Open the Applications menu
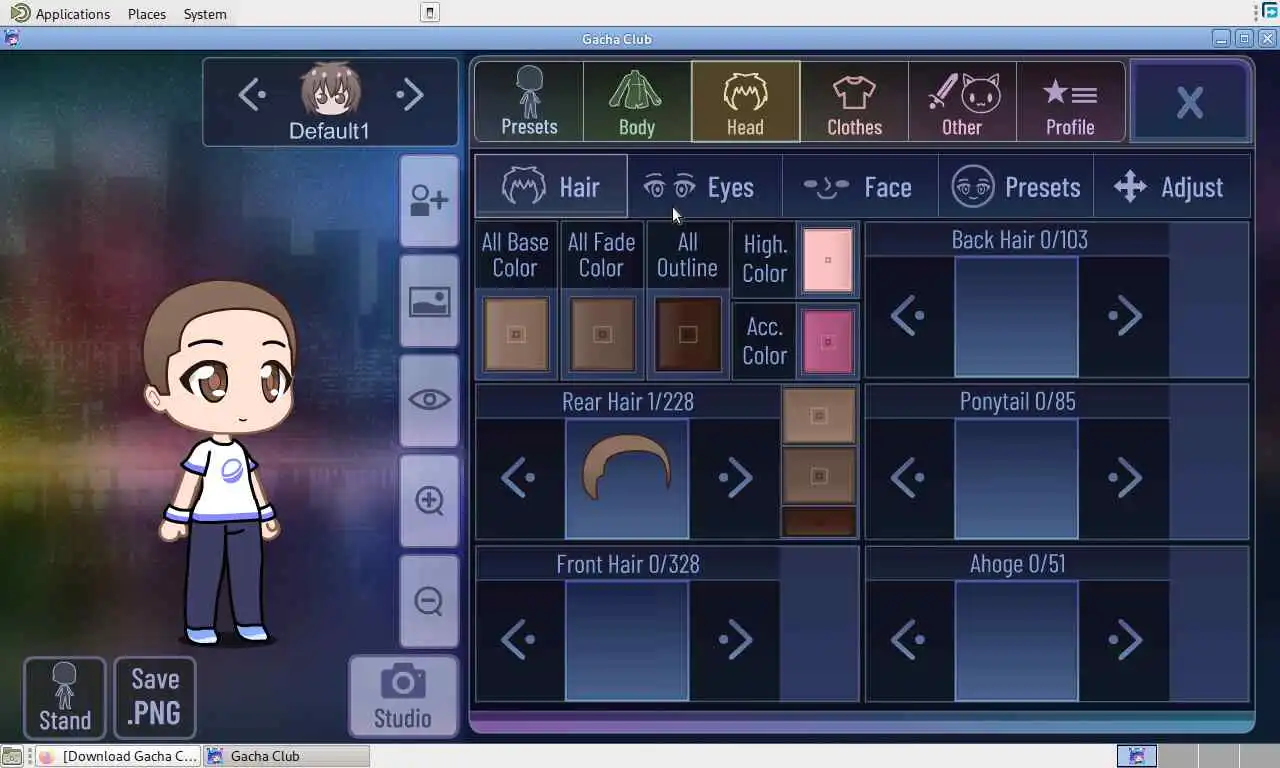The image size is (1280, 768). [x=60, y=14]
